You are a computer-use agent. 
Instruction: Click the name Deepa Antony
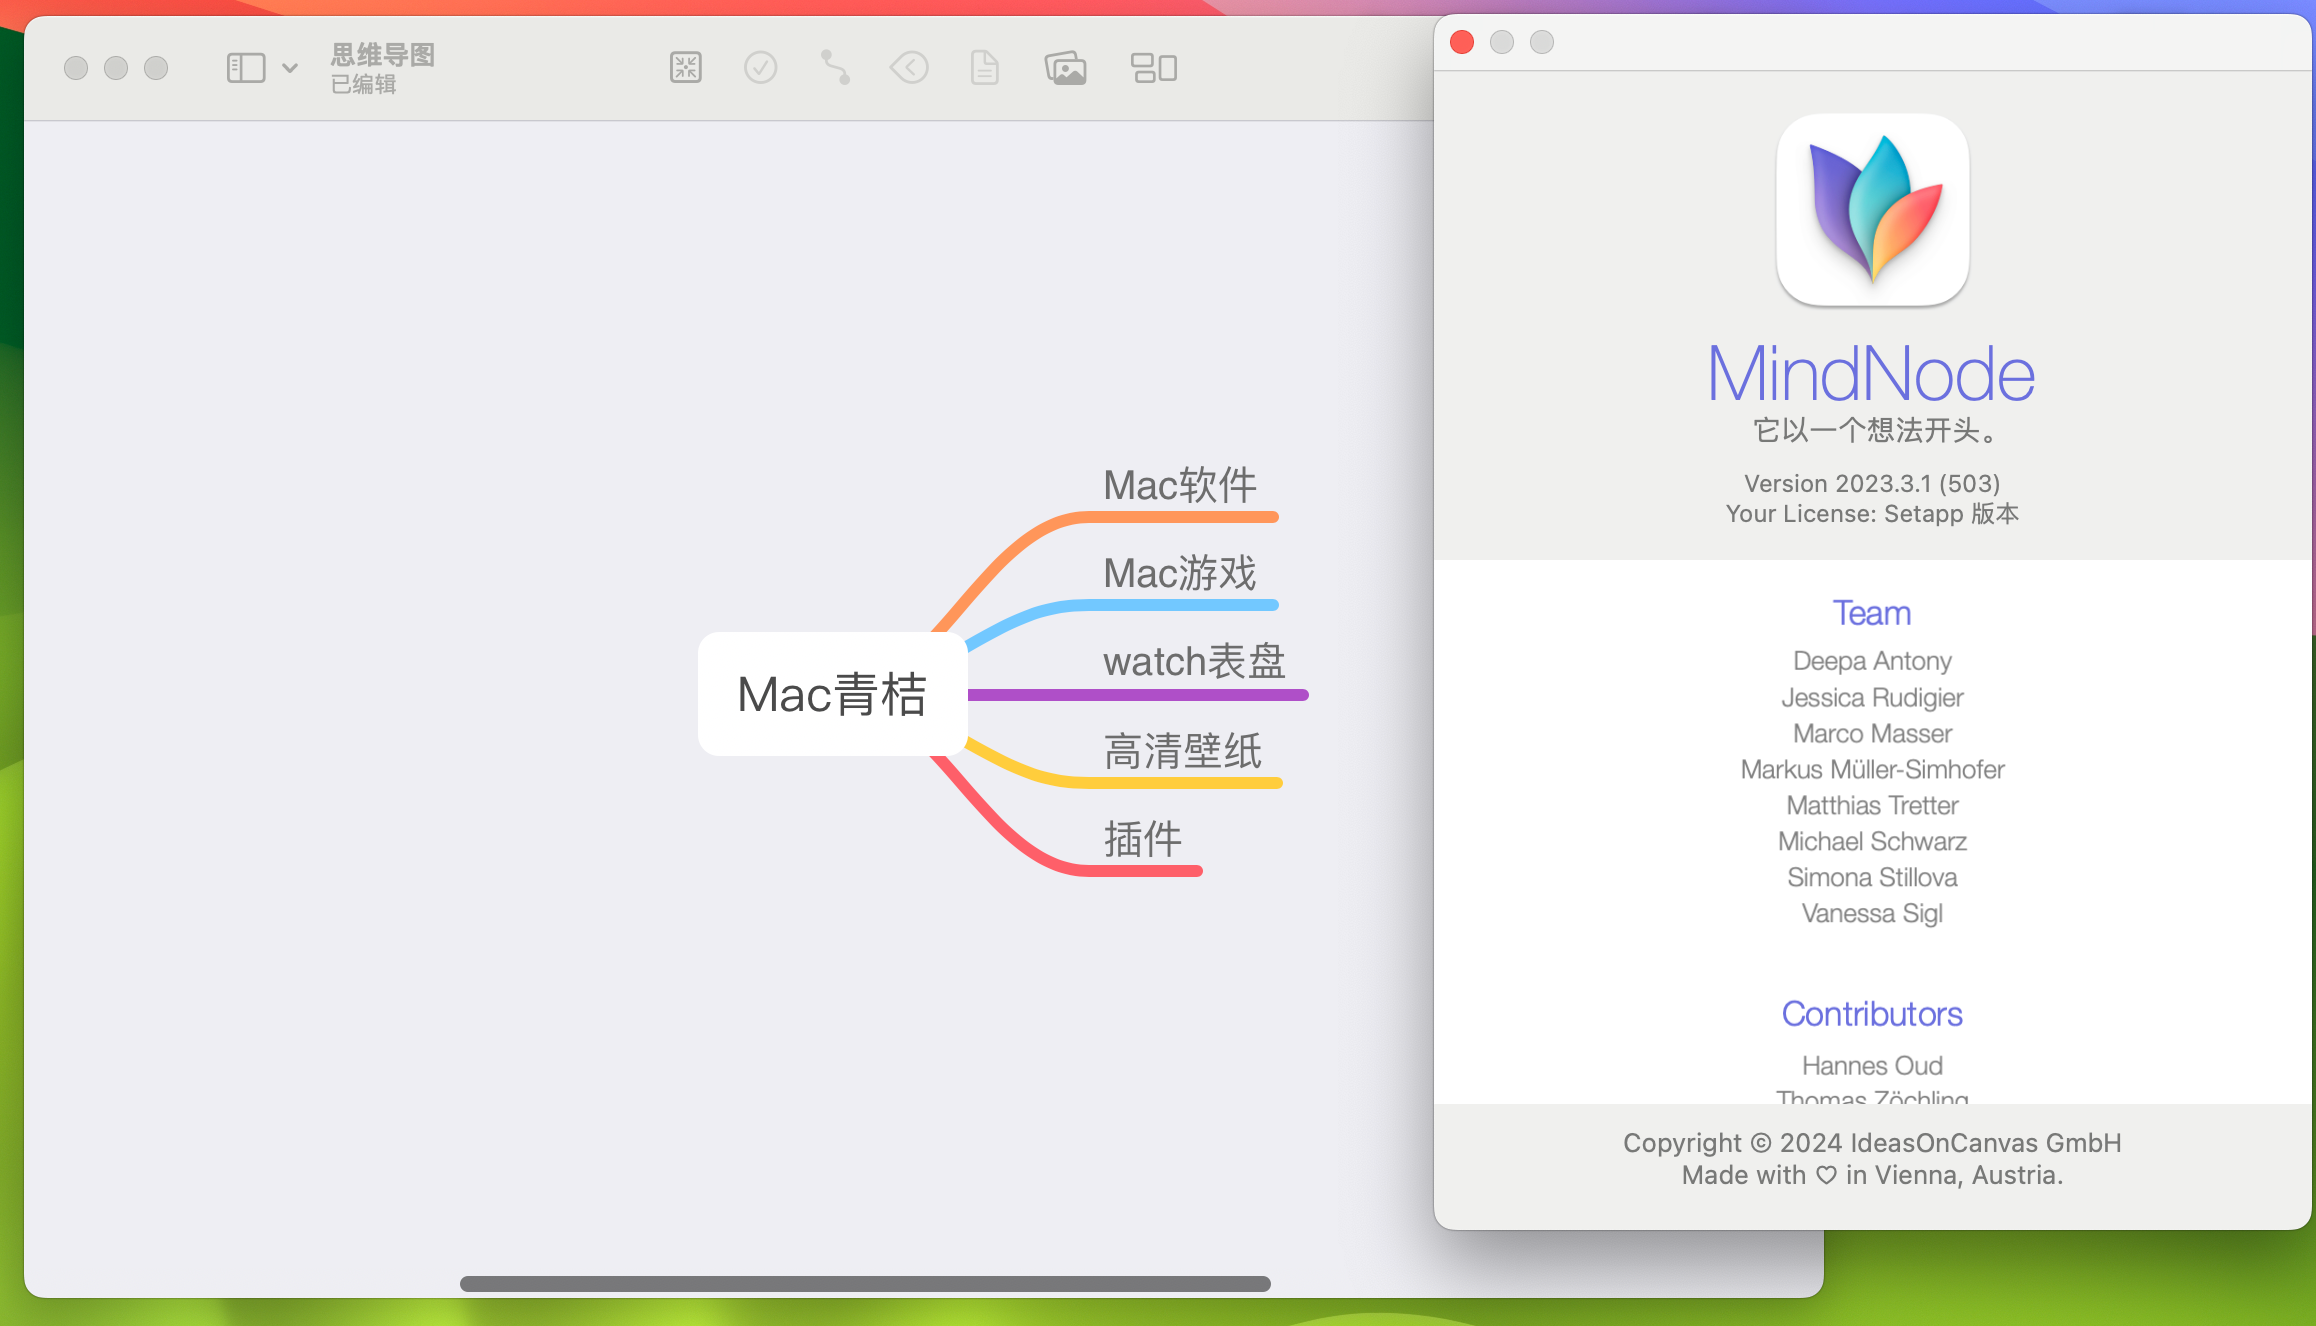click(1872, 661)
